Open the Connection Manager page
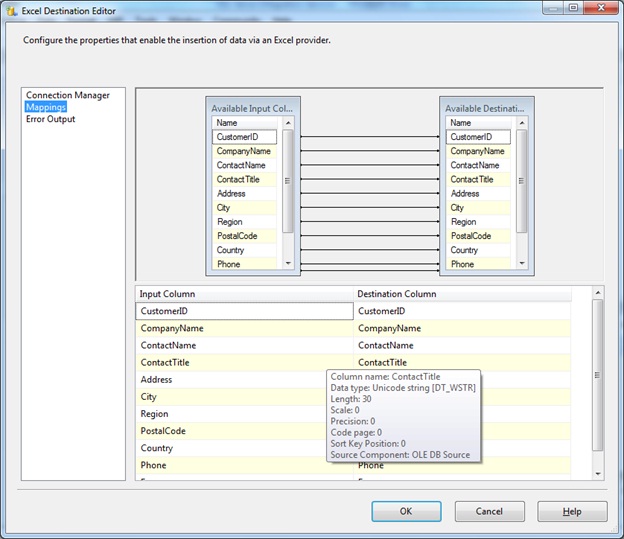The width and height of the screenshot is (624, 539). [68, 95]
